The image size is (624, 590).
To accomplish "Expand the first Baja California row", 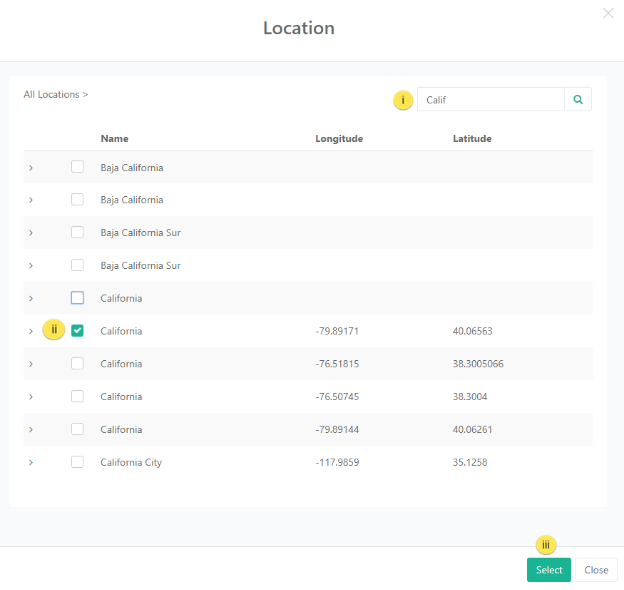I will tap(31, 168).
